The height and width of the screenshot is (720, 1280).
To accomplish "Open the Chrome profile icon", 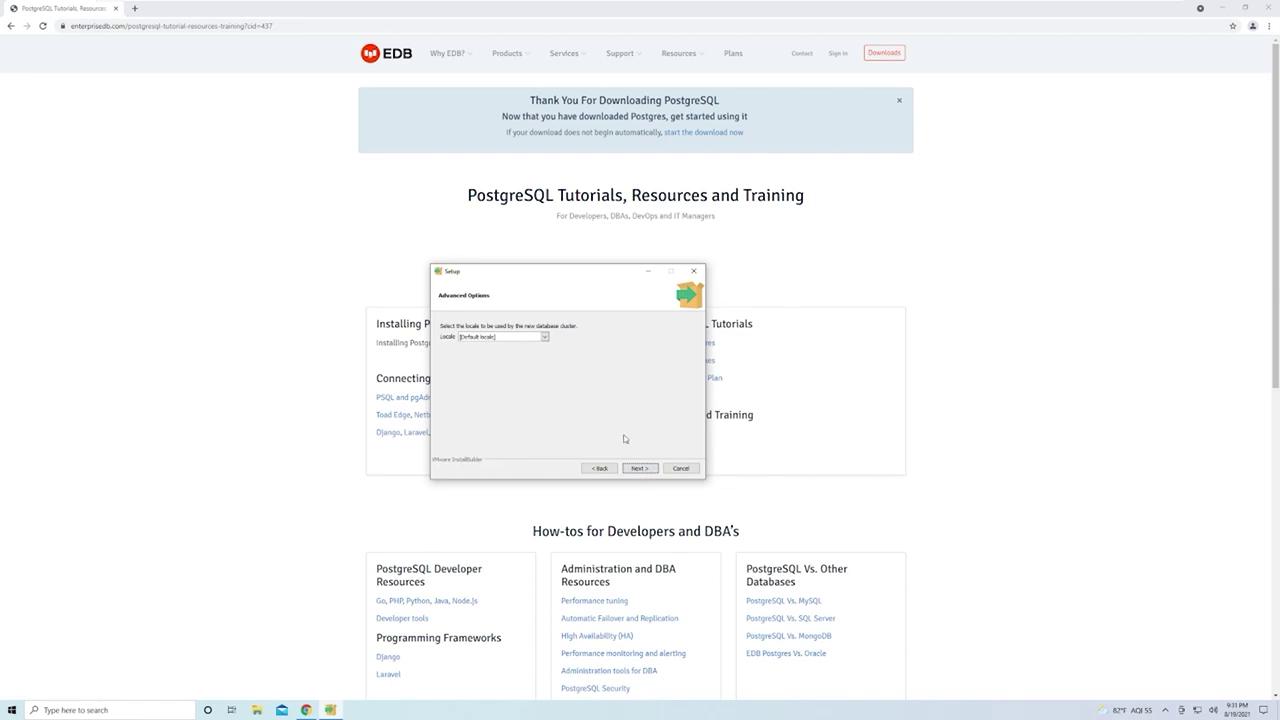I will click(x=1252, y=26).
